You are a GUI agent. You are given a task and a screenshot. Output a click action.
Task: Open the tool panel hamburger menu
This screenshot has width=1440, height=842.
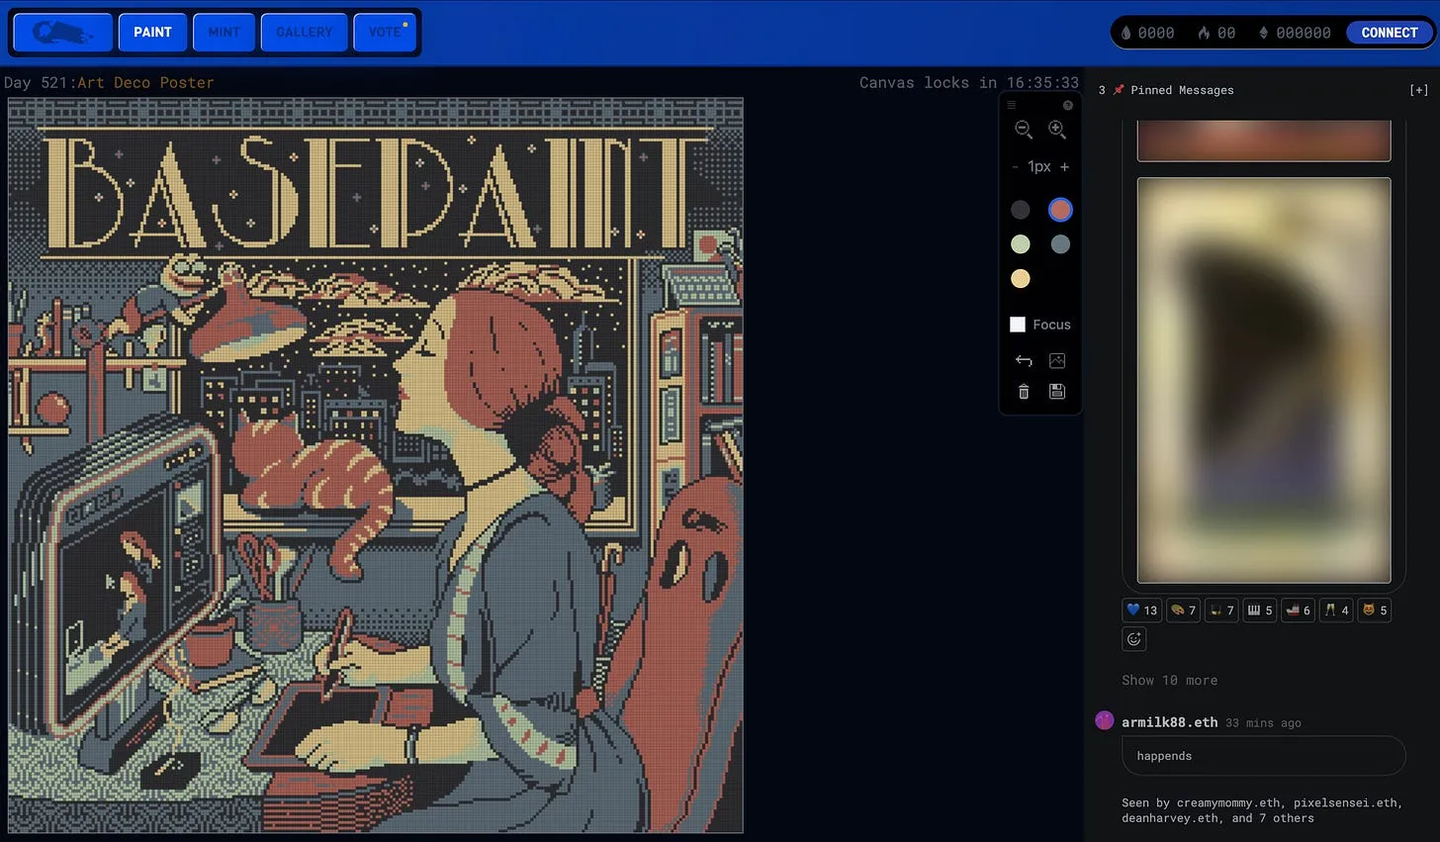click(x=1011, y=105)
